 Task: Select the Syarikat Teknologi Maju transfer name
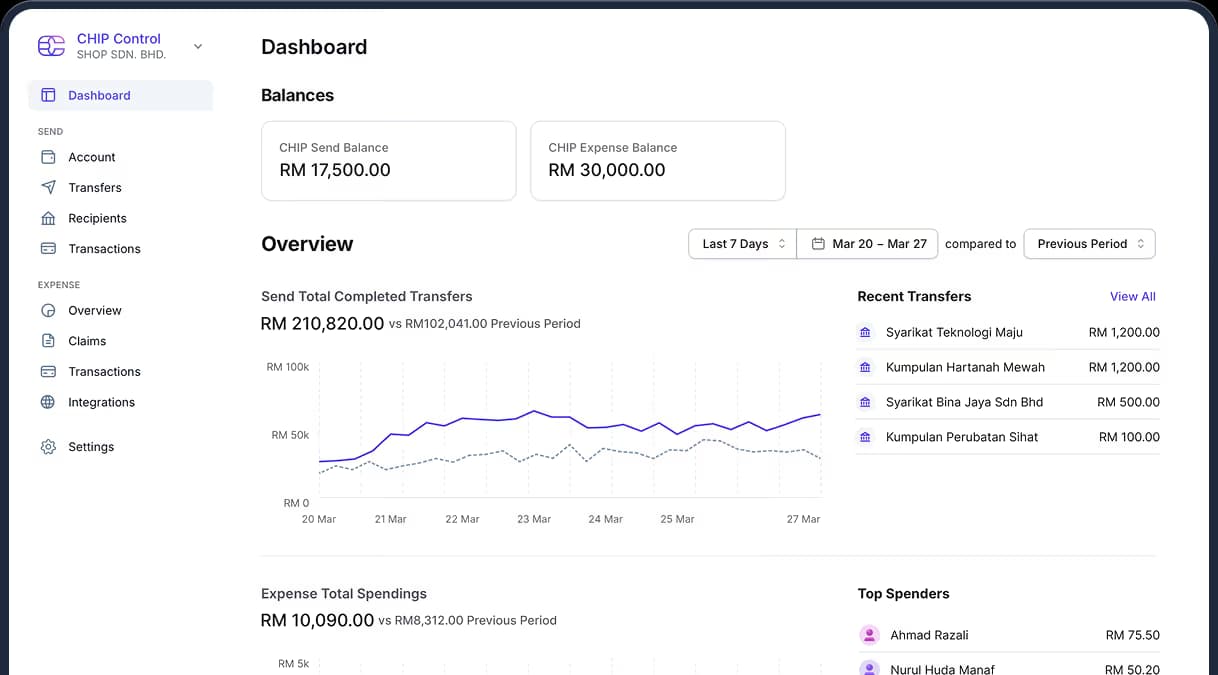click(954, 332)
